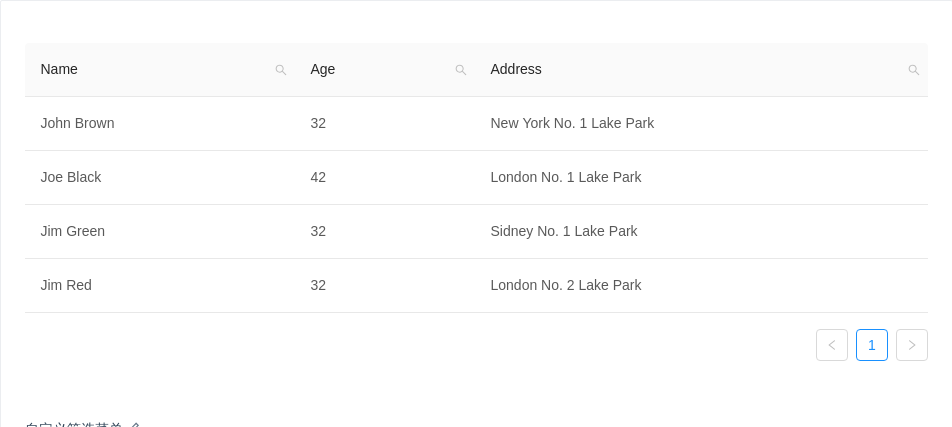Click age 32 in John Brown row
This screenshot has width=952, height=427.
pyautogui.click(x=318, y=123)
